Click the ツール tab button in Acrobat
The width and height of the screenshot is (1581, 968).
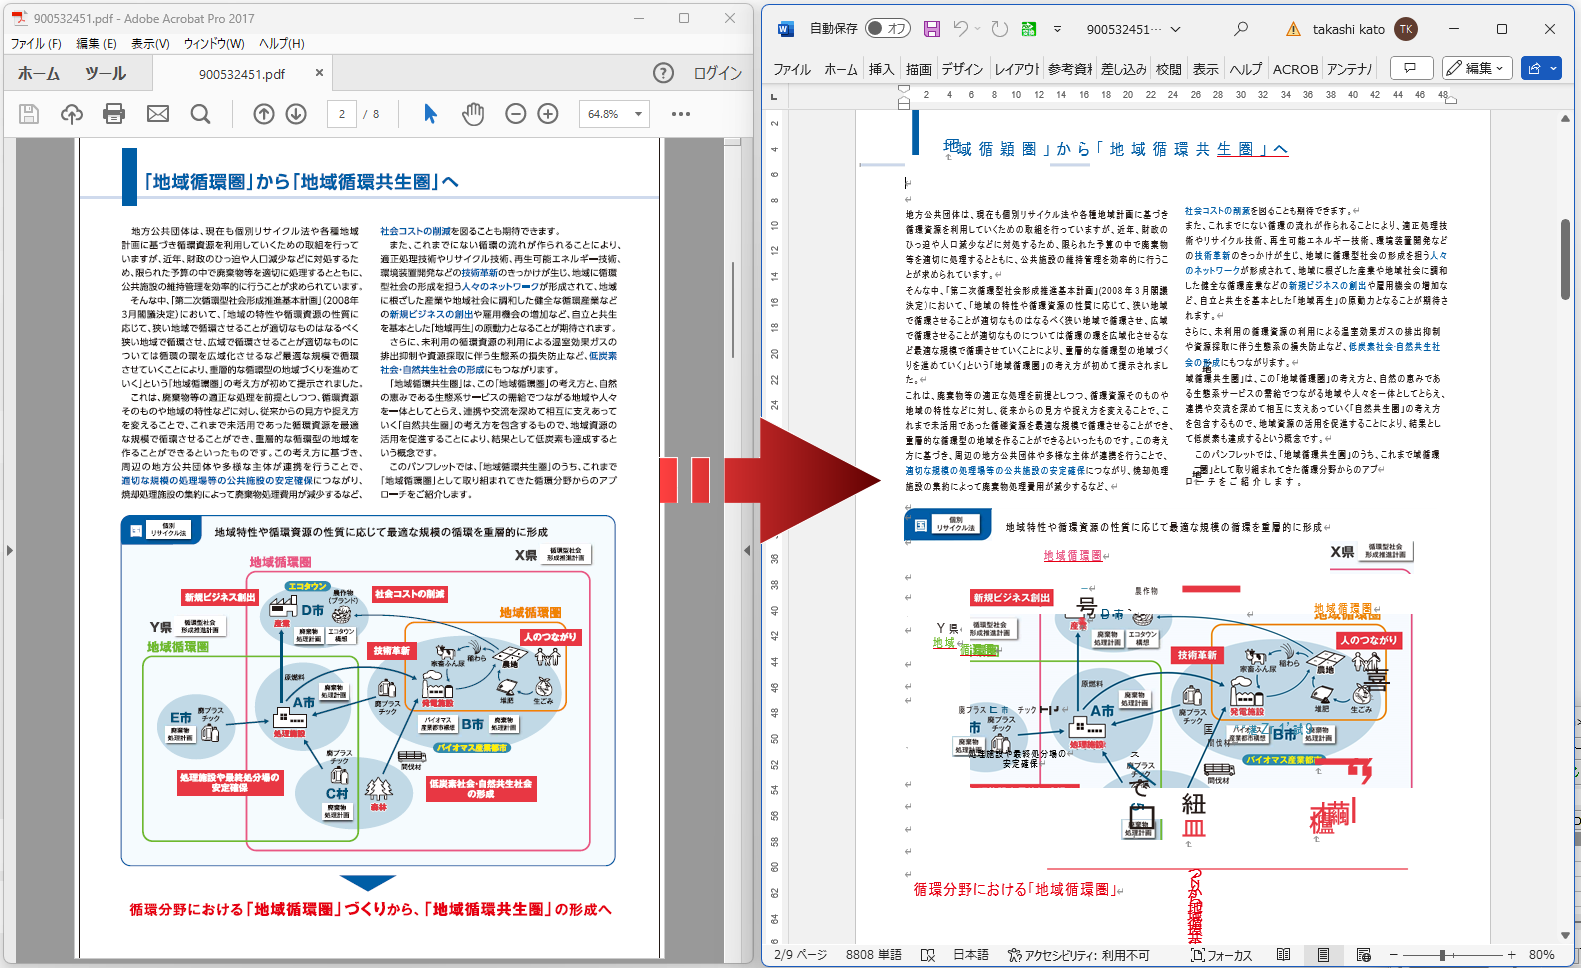pyautogui.click(x=105, y=73)
